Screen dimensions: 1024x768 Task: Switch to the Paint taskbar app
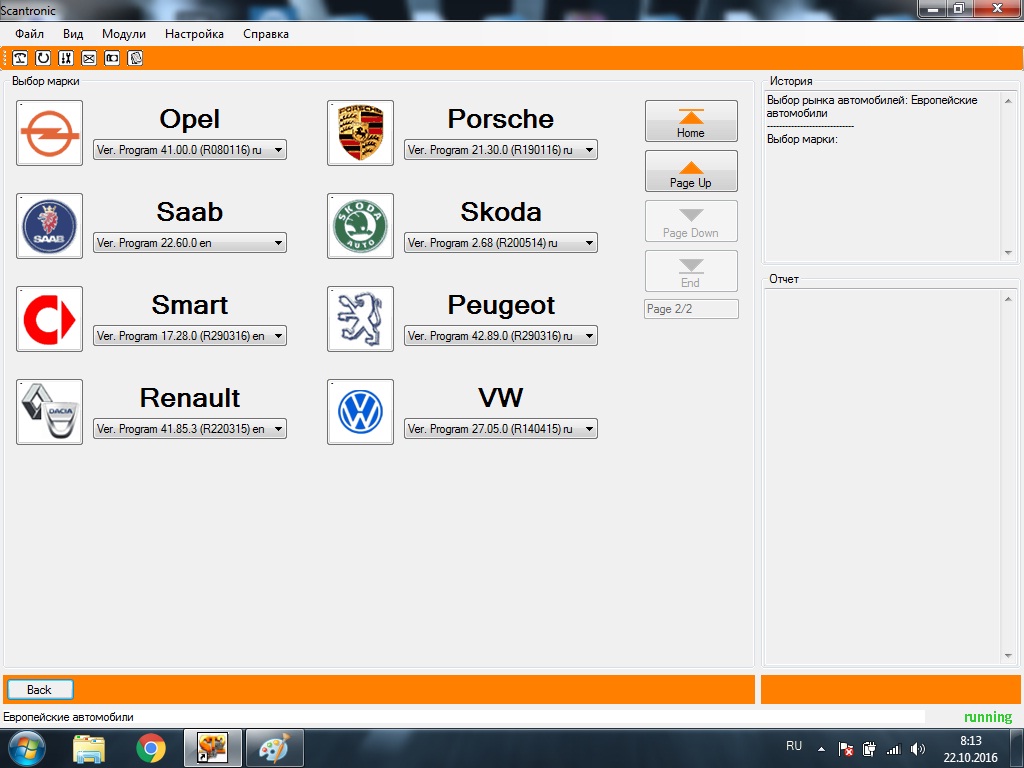tap(275, 748)
